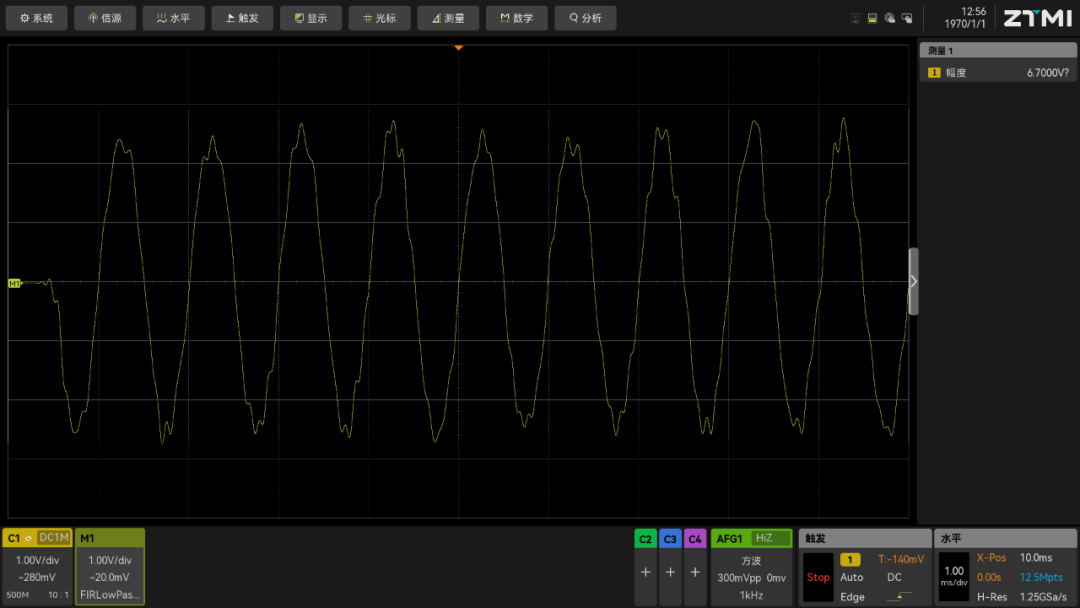Click C1 vertical scale 1.00V/div
The width and height of the screenshot is (1080, 608).
click(x=37, y=560)
